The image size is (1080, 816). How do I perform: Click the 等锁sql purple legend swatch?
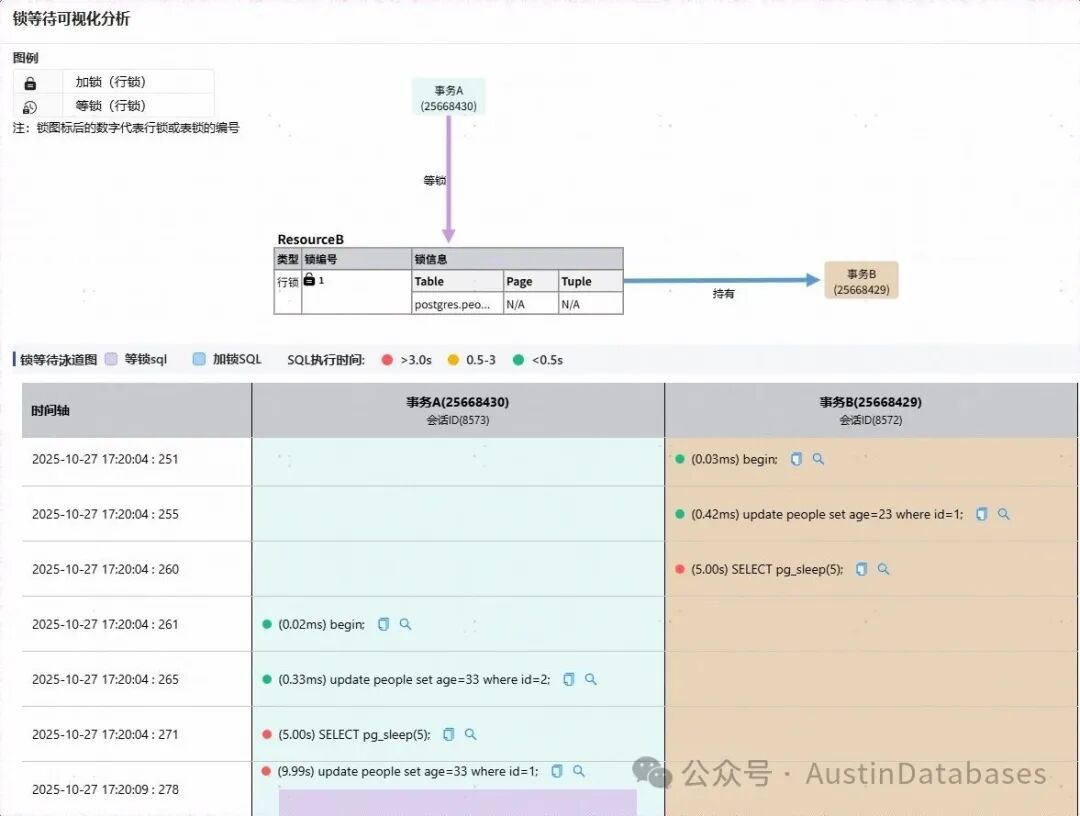(x=111, y=359)
